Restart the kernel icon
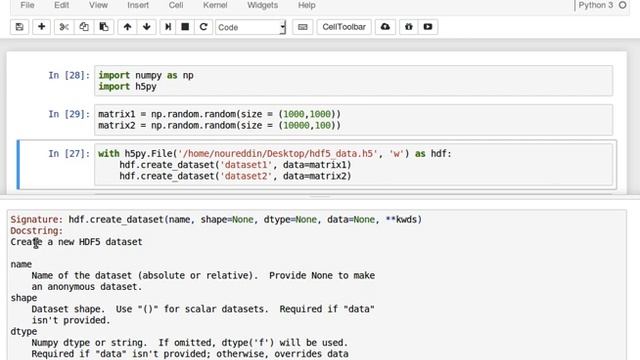The width and height of the screenshot is (640, 360). (x=203, y=27)
